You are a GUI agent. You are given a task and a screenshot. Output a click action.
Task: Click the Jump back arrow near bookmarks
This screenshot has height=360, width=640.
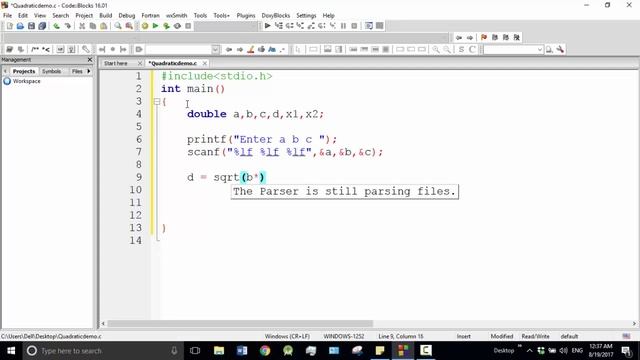point(459,37)
